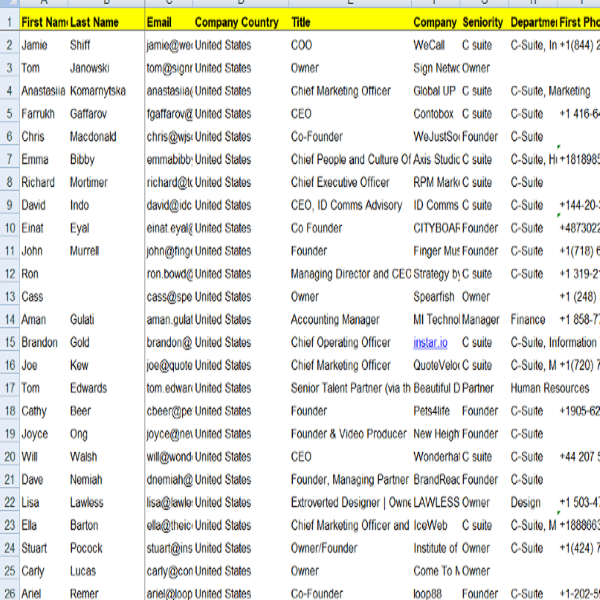This screenshot has height=600, width=600.
Task: Click the cell containing Lawless
Action: click(x=106, y=502)
